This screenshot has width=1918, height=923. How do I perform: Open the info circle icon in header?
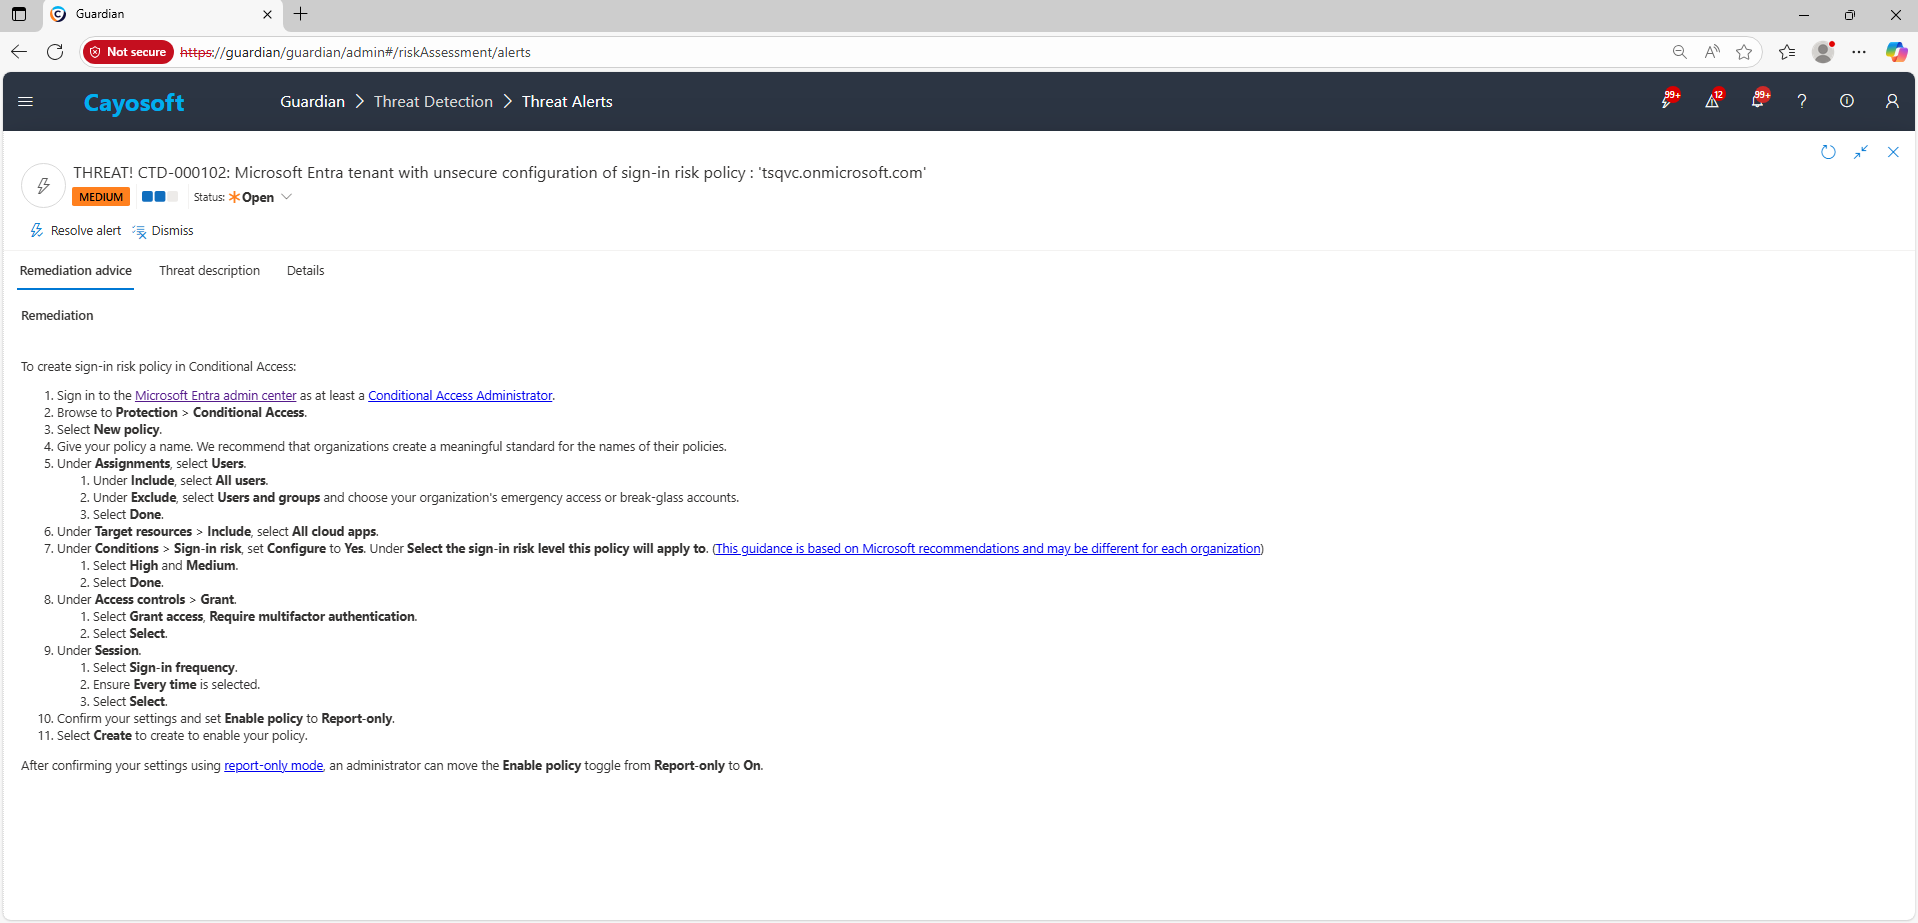[x=1847, y=101]
